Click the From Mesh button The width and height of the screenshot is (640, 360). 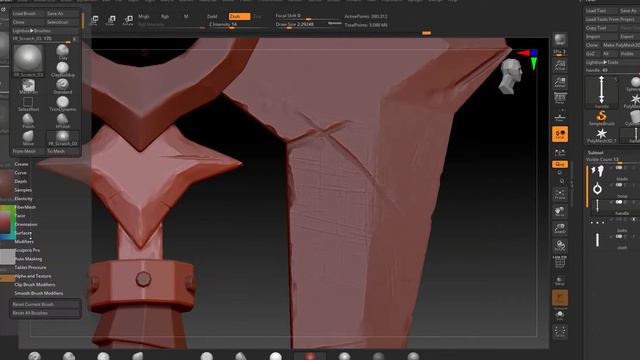point(27,151)
